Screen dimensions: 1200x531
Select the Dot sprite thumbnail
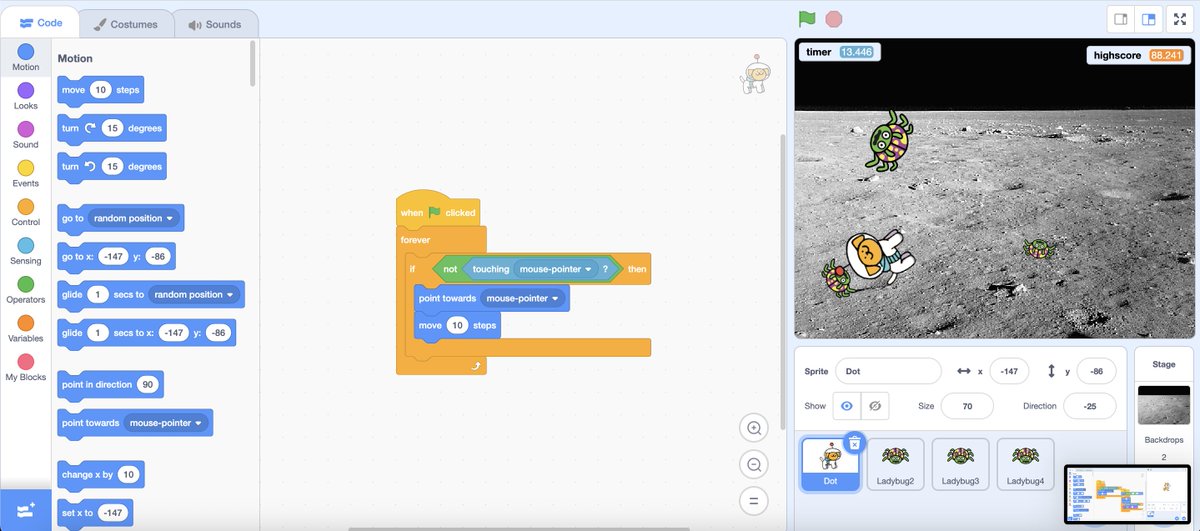click(x=829, y=465)
